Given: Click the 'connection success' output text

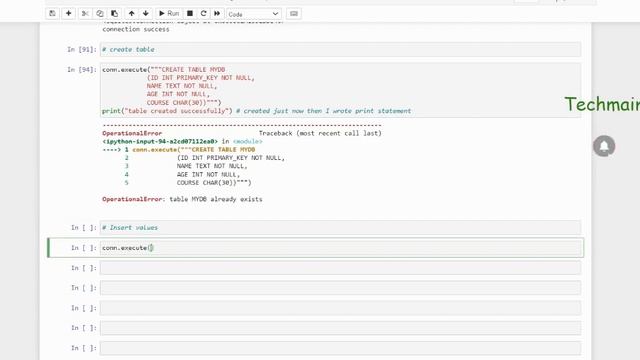Looking at the screenshot, I should [x=136, y=29].
